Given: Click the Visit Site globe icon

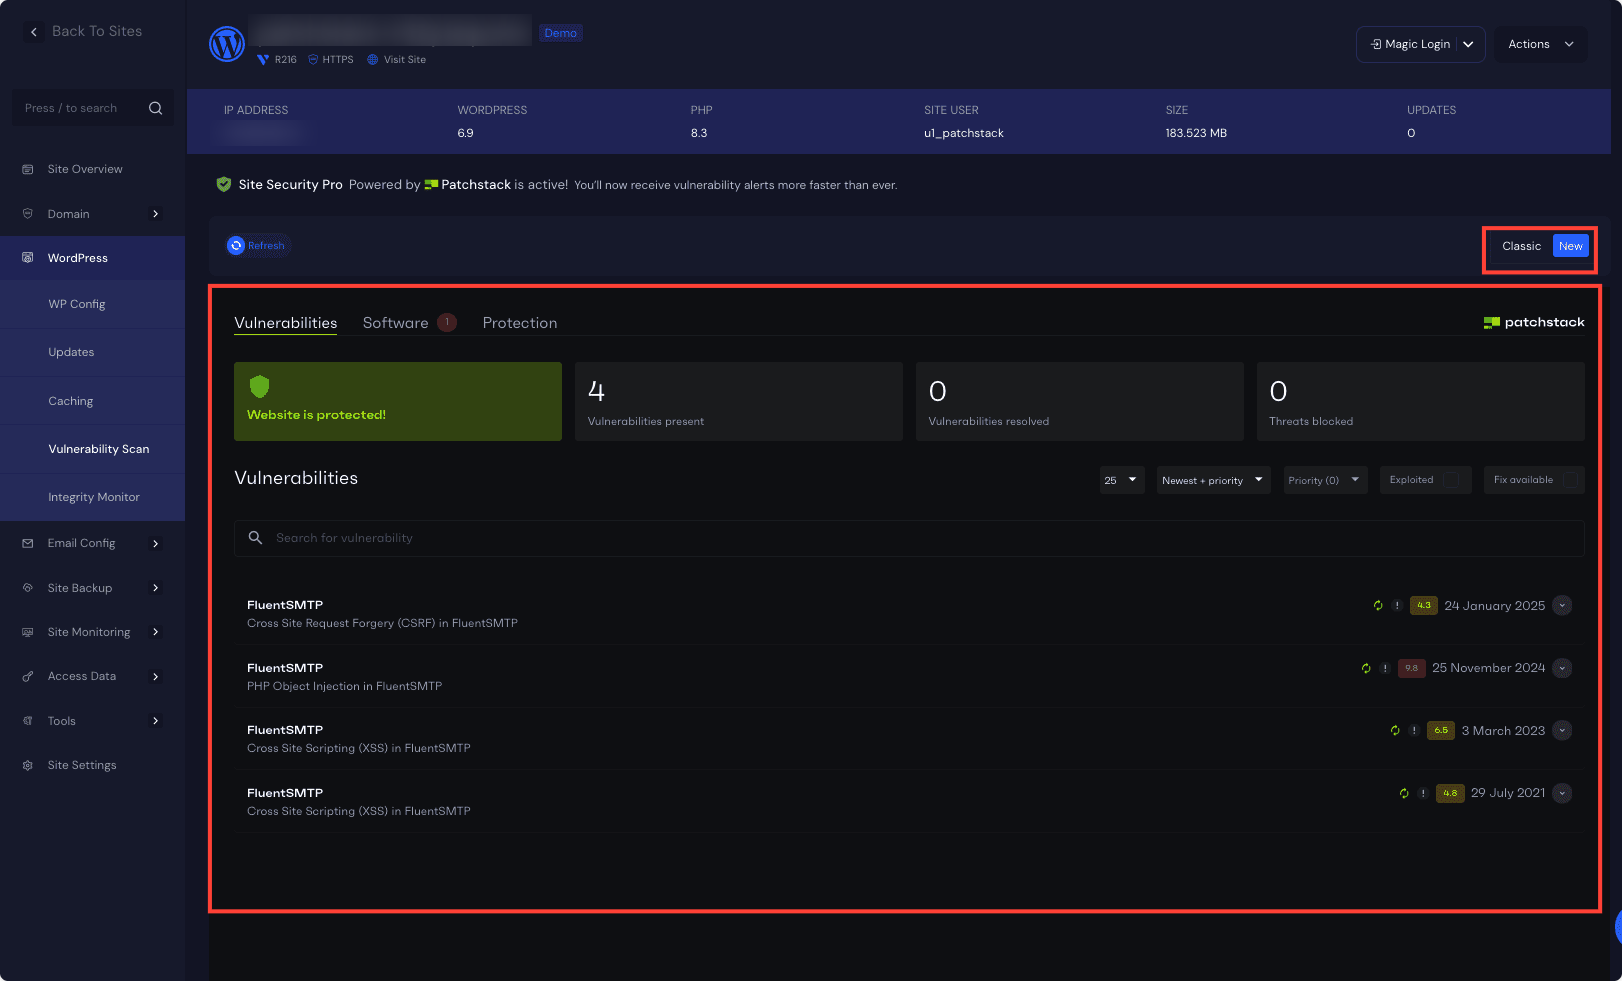Looking at the screenshot, I should (x=373, y=60).
